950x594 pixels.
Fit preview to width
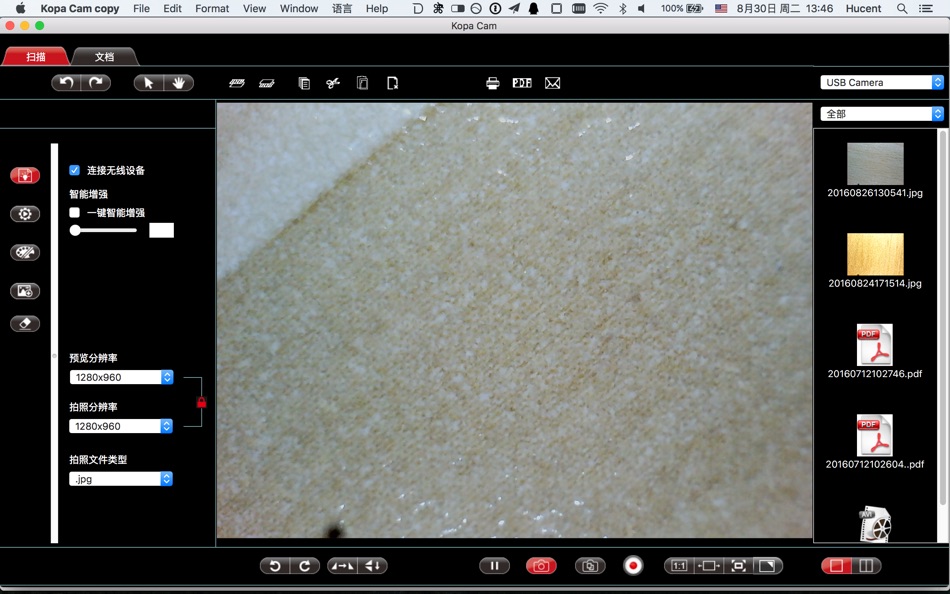pyautogui.click(x=708, y=566)
